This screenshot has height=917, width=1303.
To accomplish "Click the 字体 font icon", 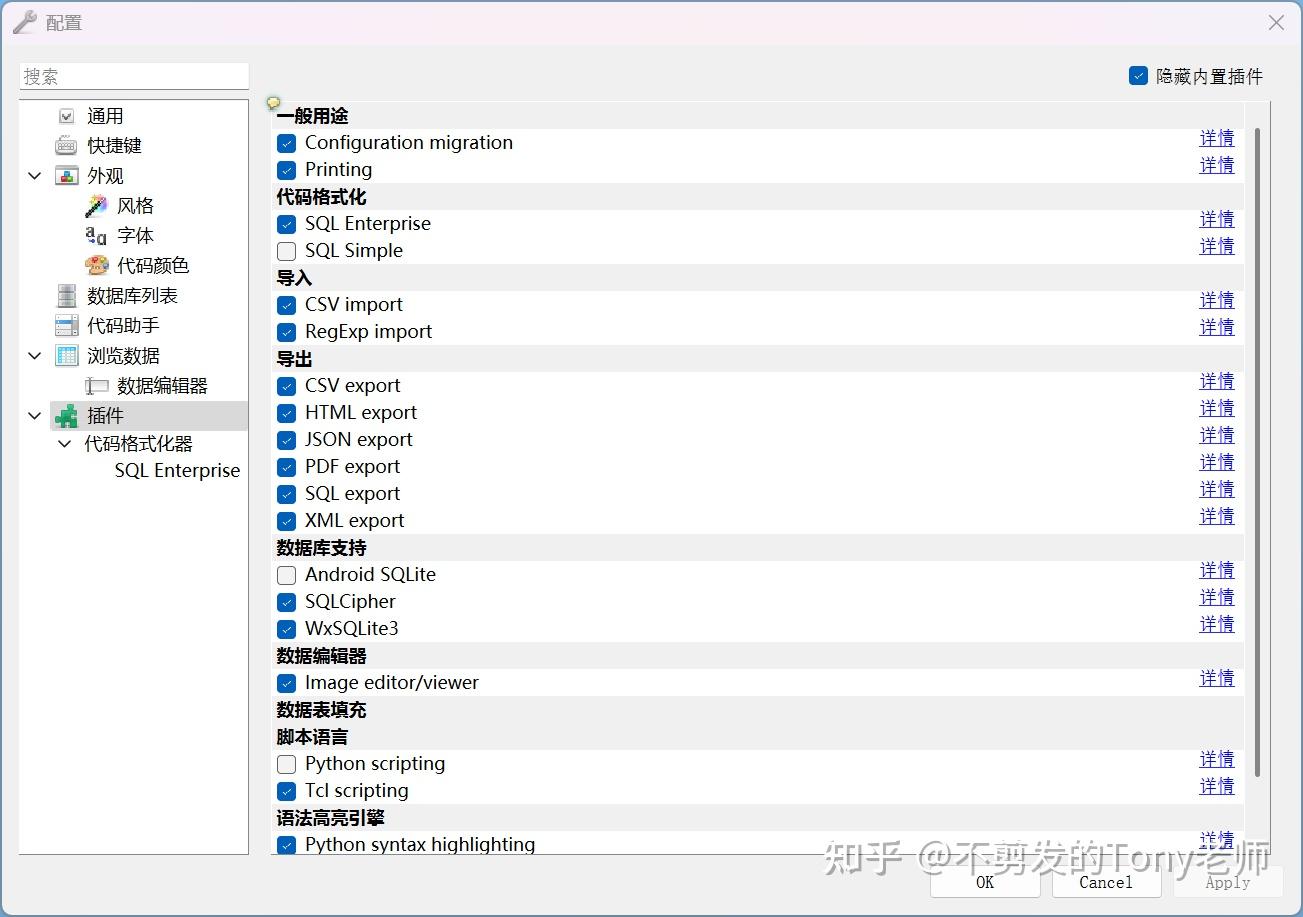I will [97, 235].
